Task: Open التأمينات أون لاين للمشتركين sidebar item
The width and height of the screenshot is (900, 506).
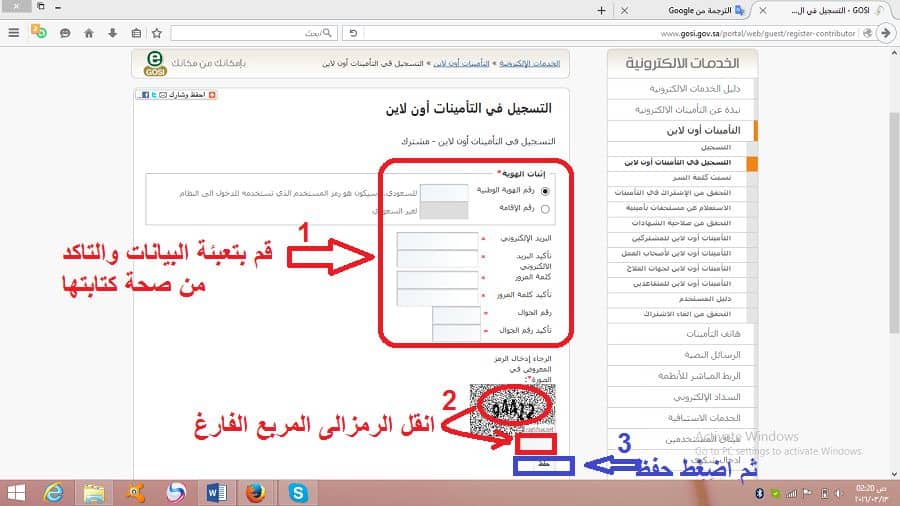Action: (x=682, y=238)
